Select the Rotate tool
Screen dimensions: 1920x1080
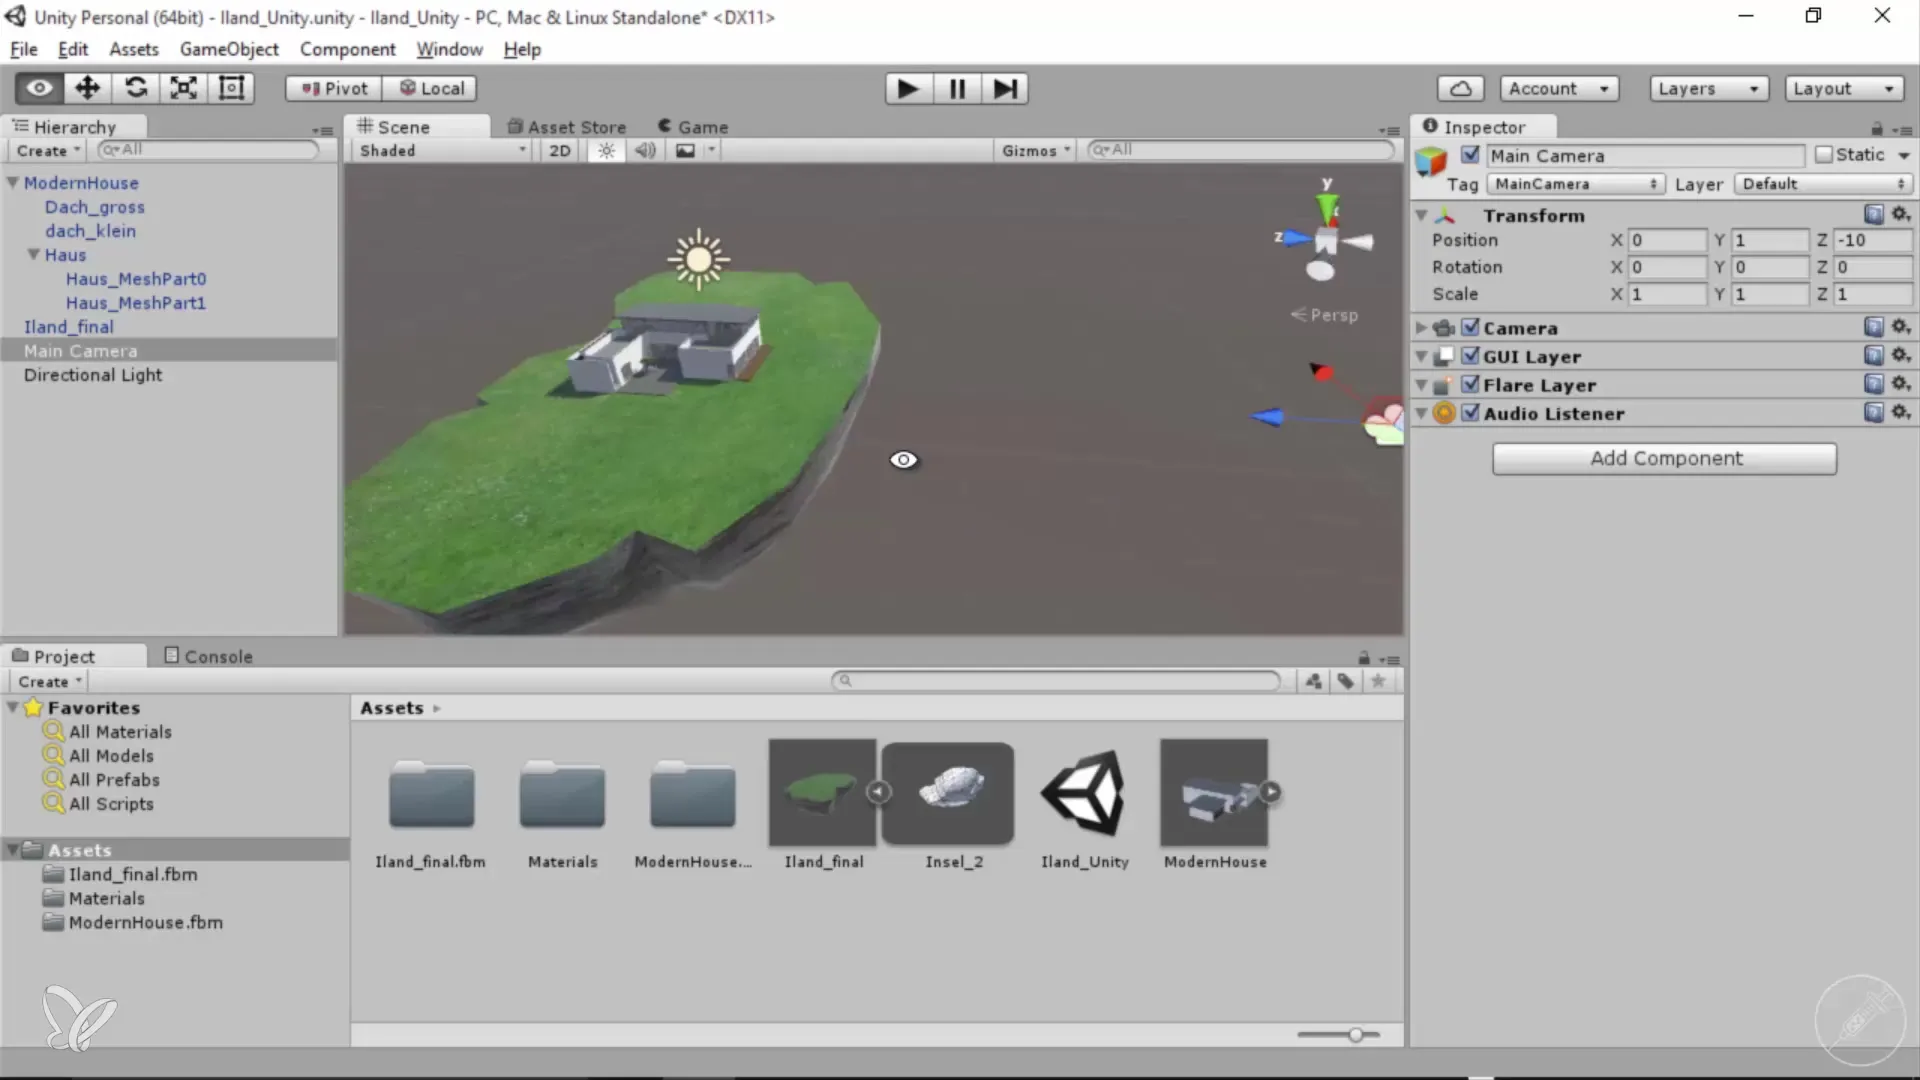135,88
